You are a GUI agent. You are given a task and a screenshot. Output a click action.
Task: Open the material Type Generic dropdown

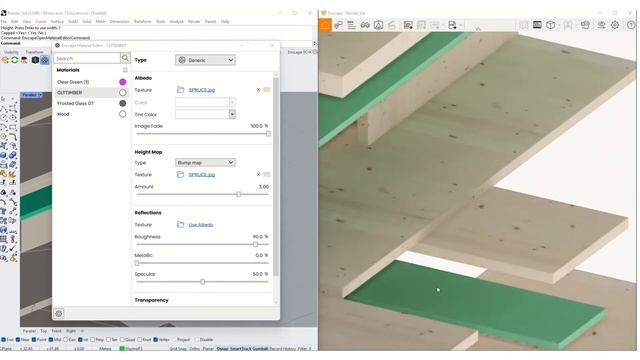pyautogui.click(x=205, y=60)
